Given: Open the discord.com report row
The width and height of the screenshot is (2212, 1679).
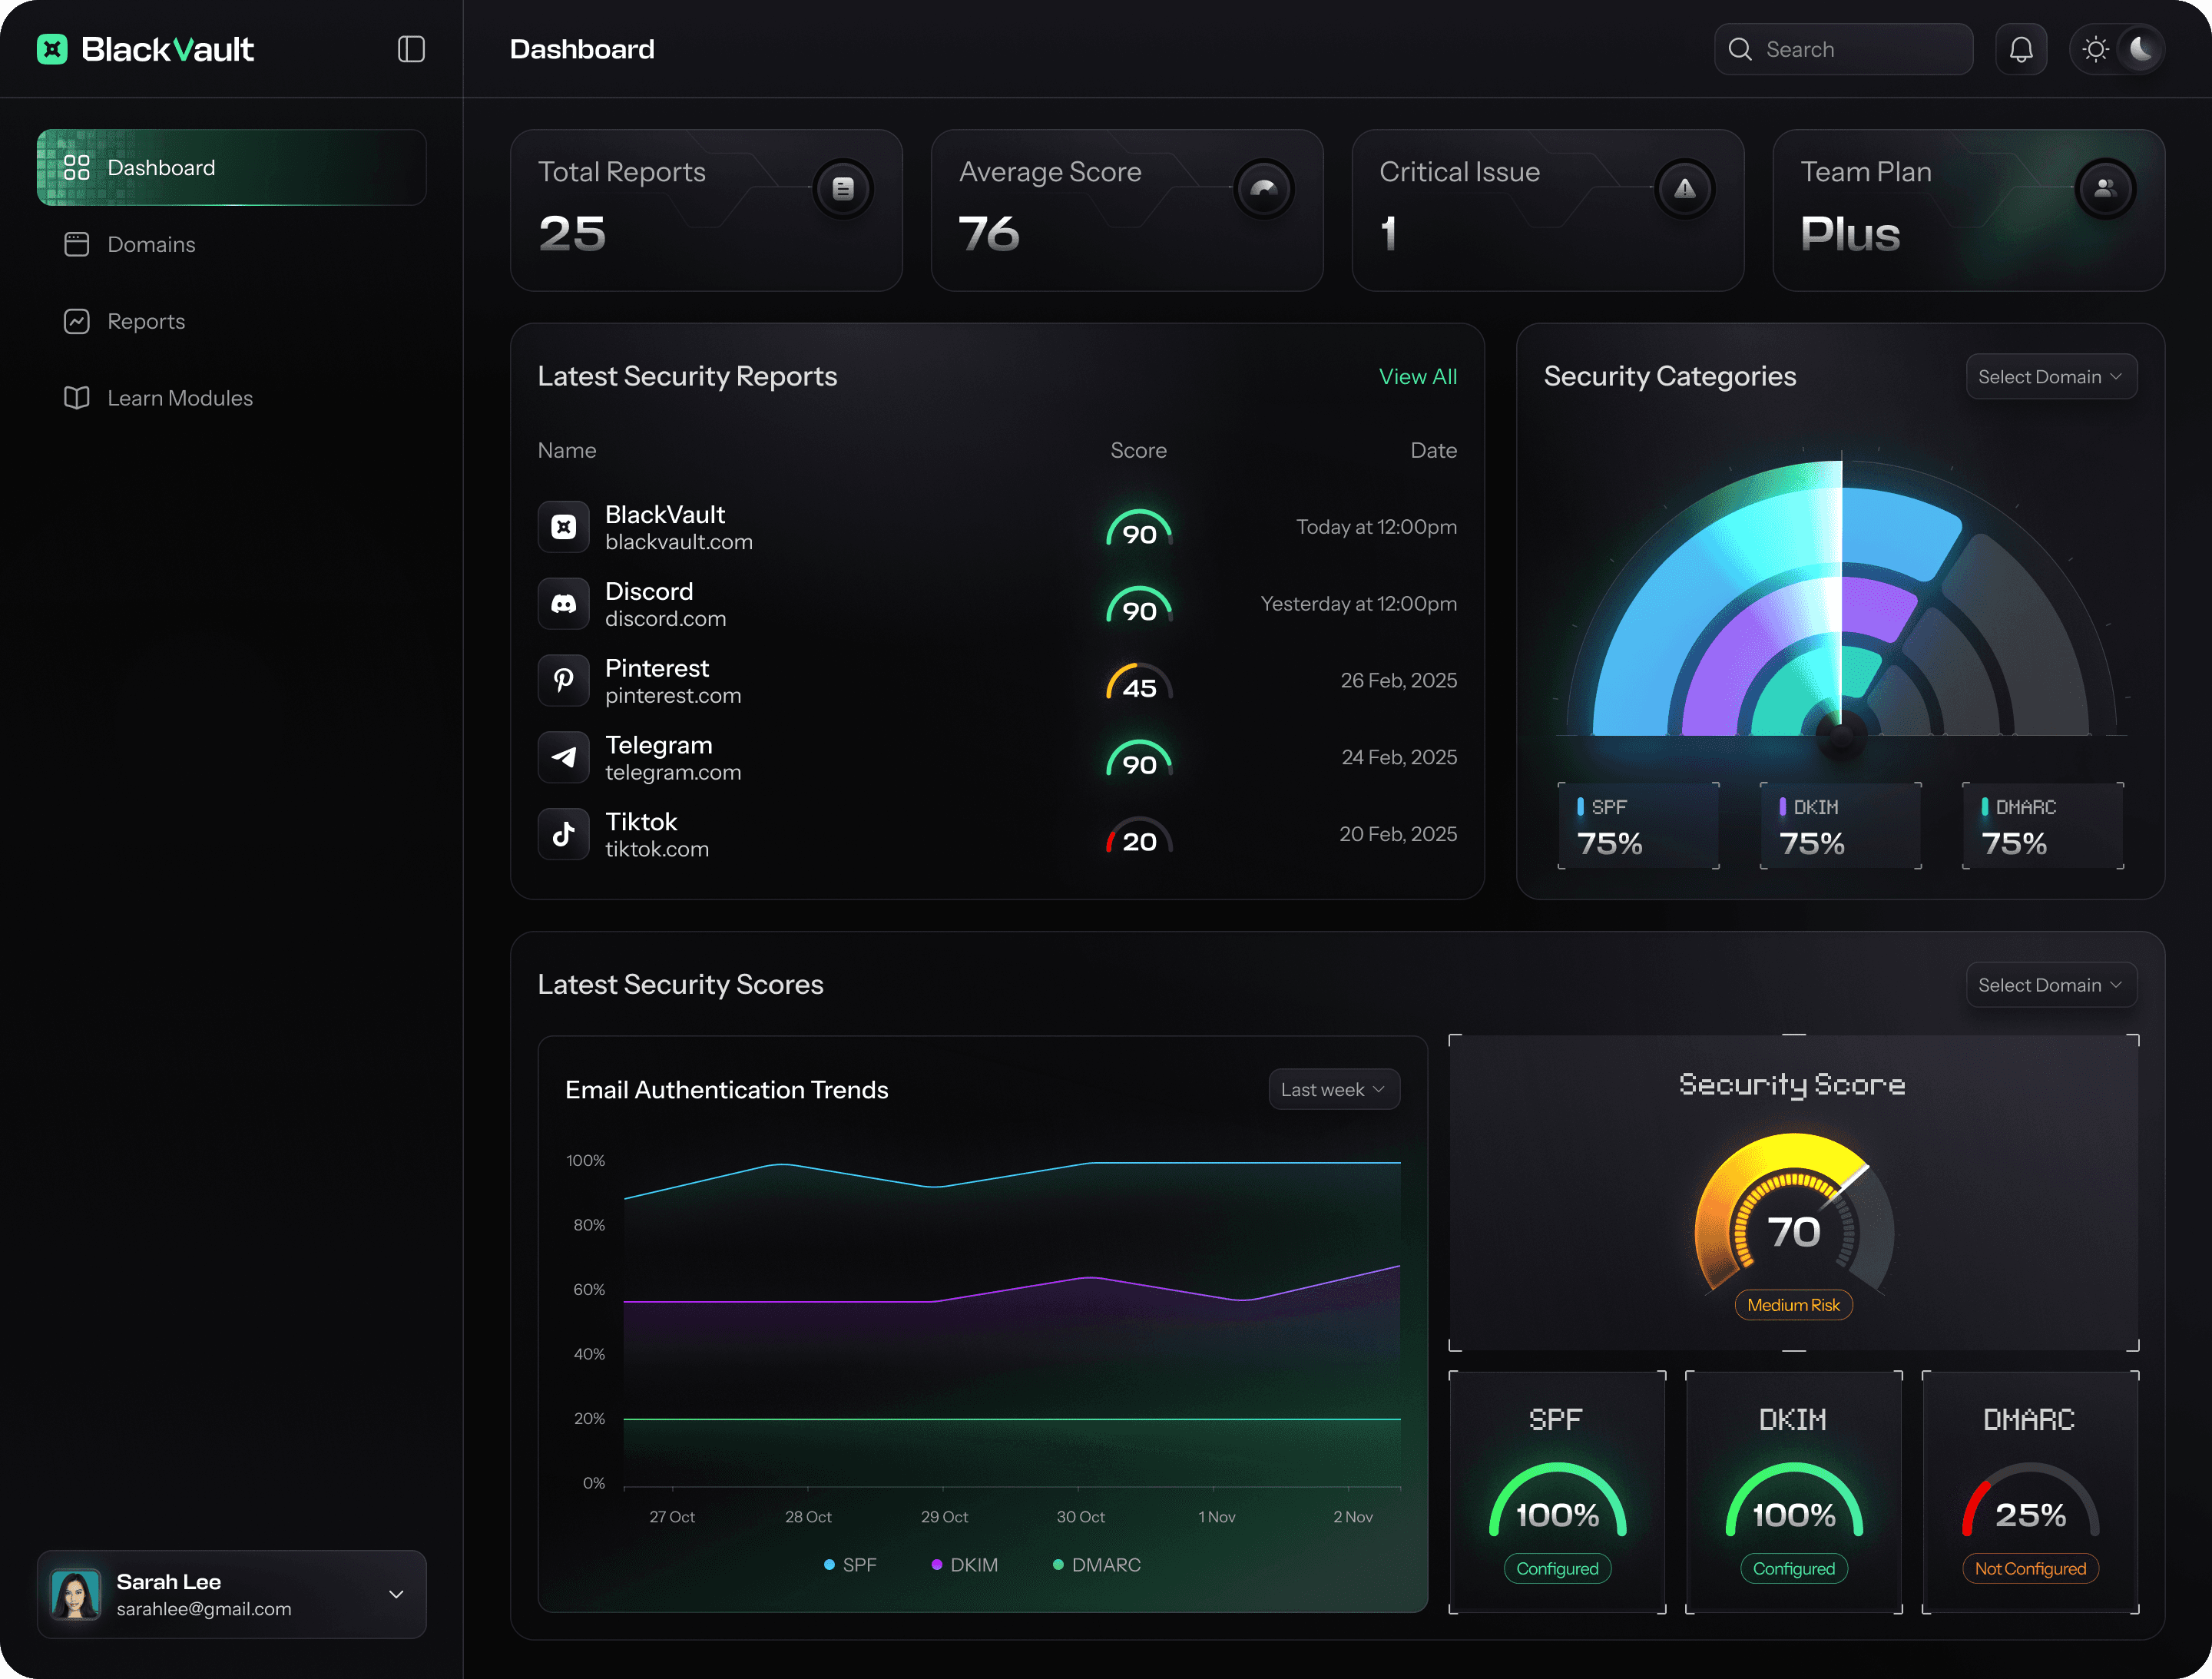Looking at the screenshot, I should (997, 604).
